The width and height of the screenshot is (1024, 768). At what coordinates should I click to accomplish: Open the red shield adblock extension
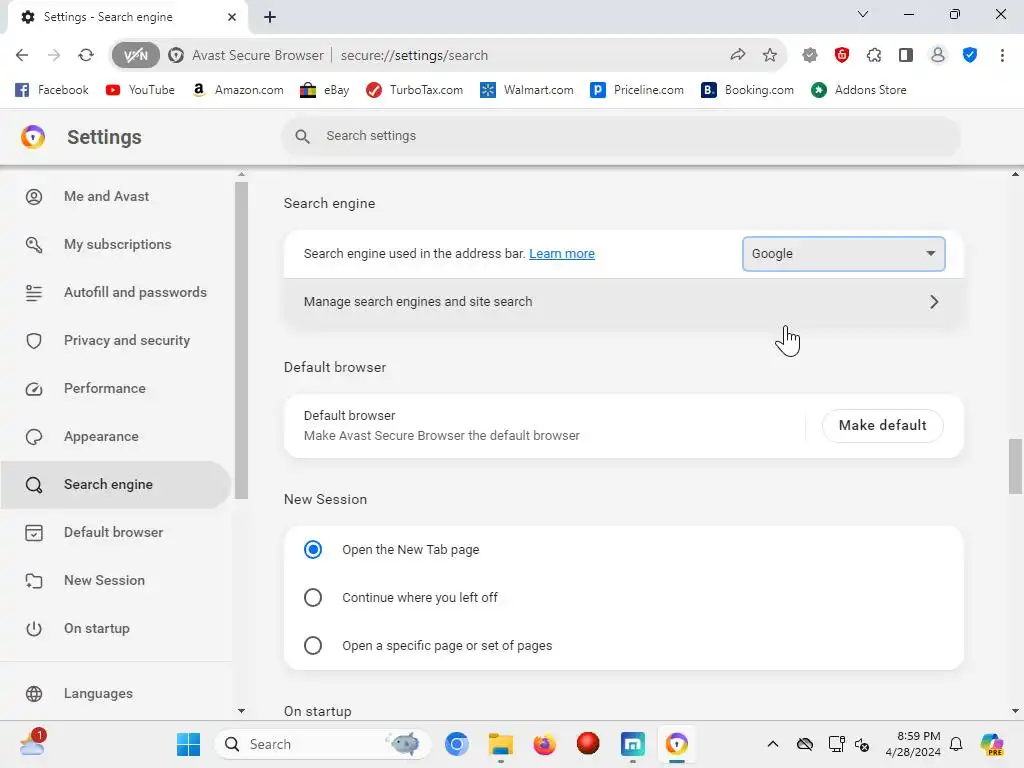click(x=842, y=56)
